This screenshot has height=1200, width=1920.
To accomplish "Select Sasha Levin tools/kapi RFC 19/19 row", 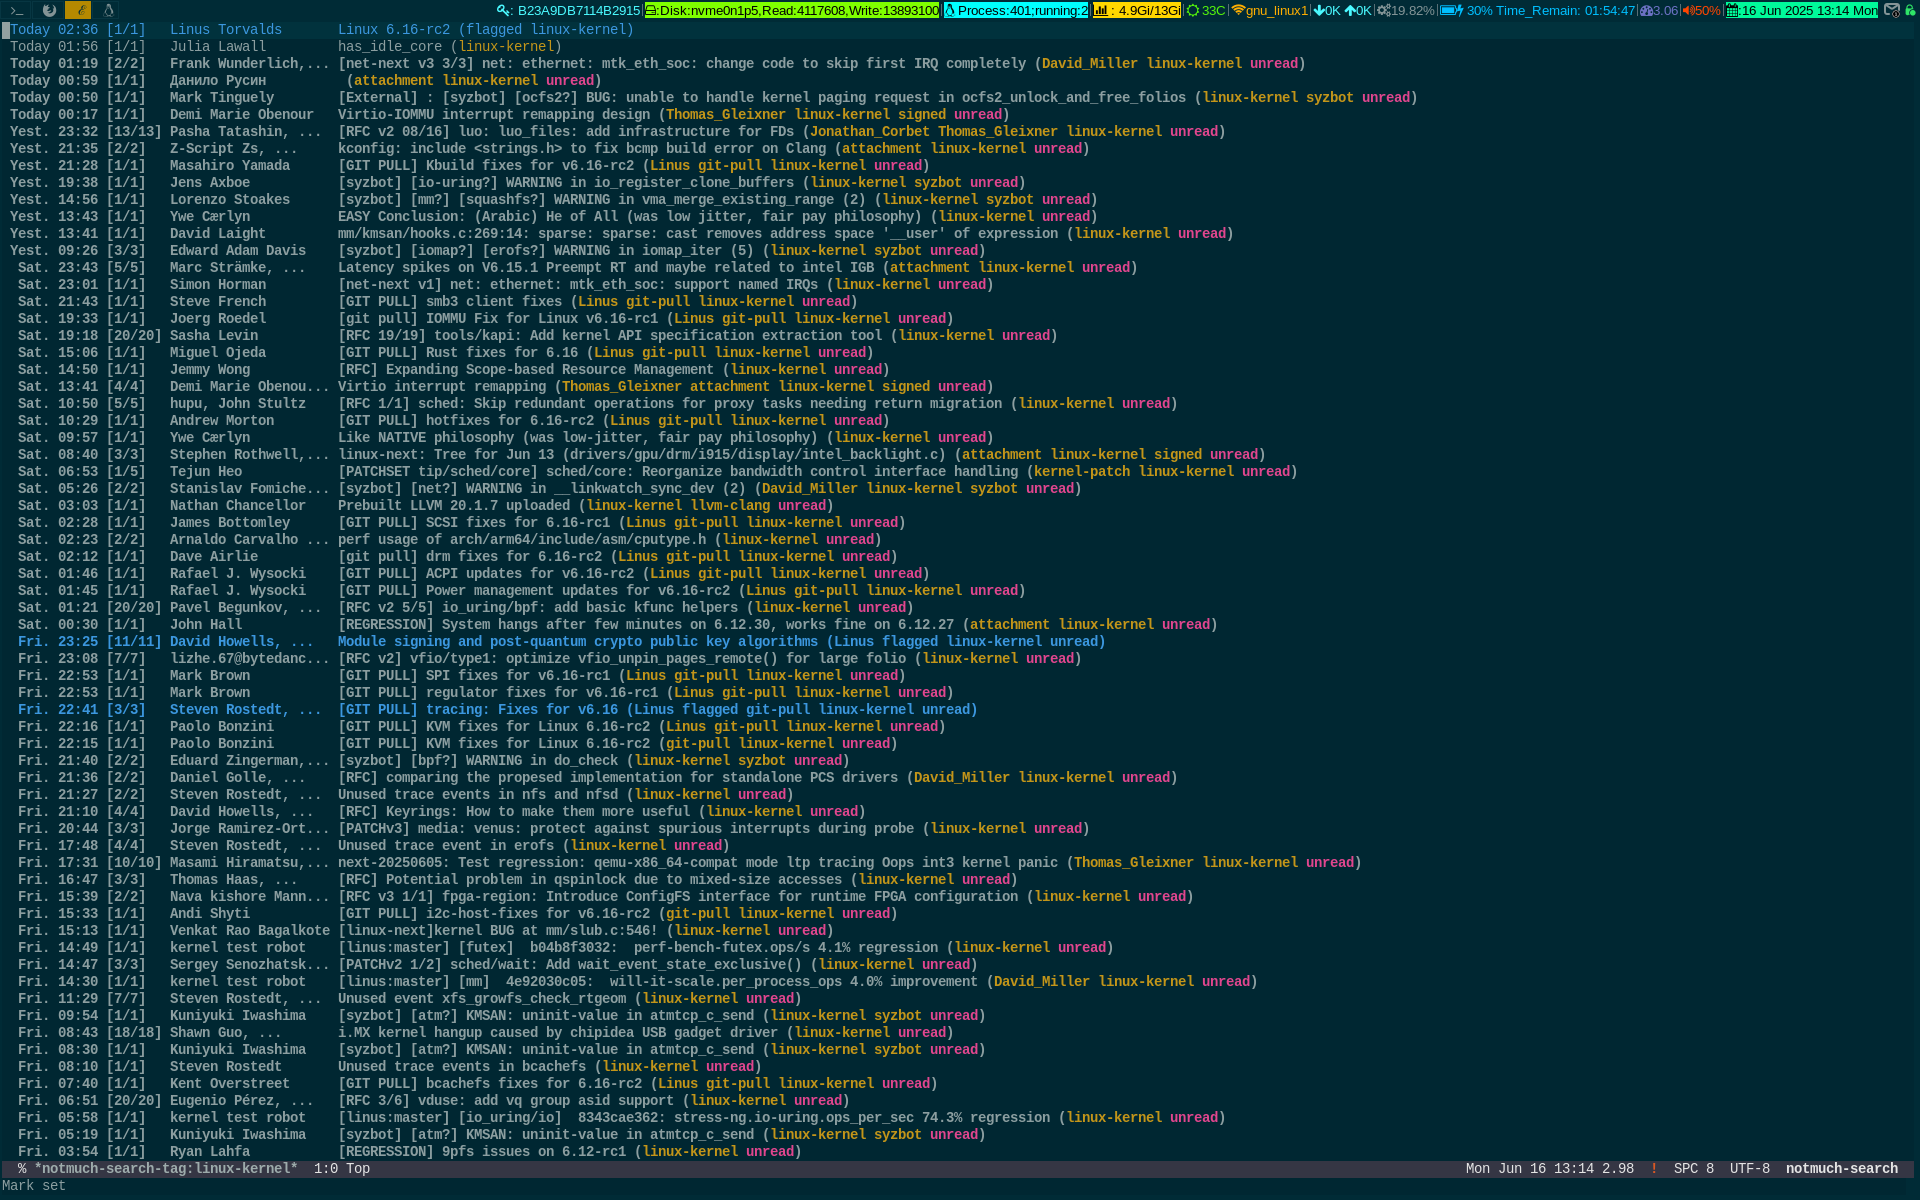I will pyautogui.click(x=960, y=335).
